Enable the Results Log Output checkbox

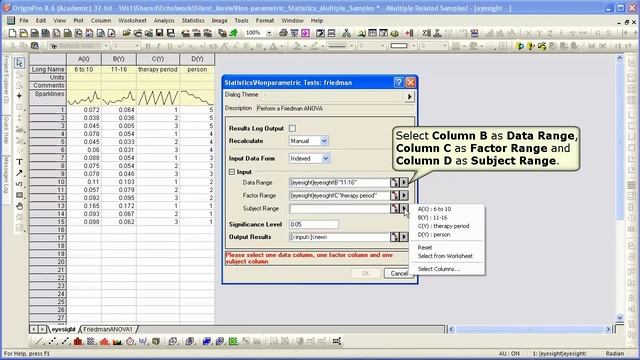[x=292, y=128]
